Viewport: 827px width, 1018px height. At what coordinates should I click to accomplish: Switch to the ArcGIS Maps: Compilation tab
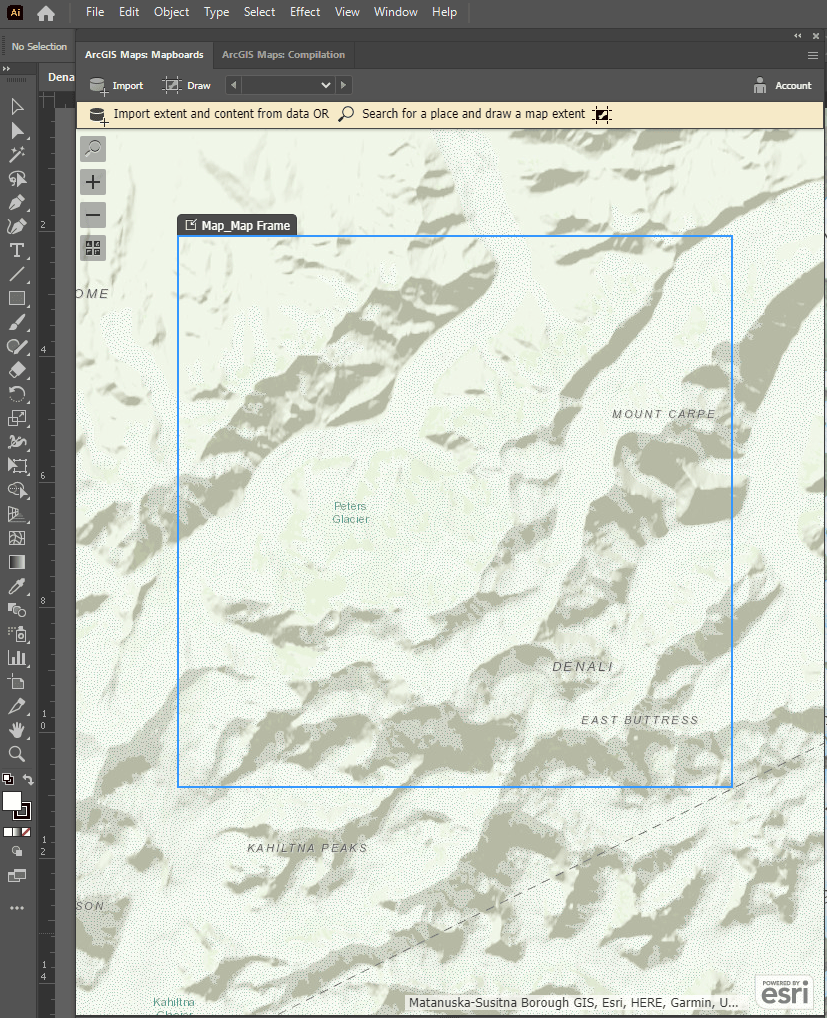click(282, 55)
